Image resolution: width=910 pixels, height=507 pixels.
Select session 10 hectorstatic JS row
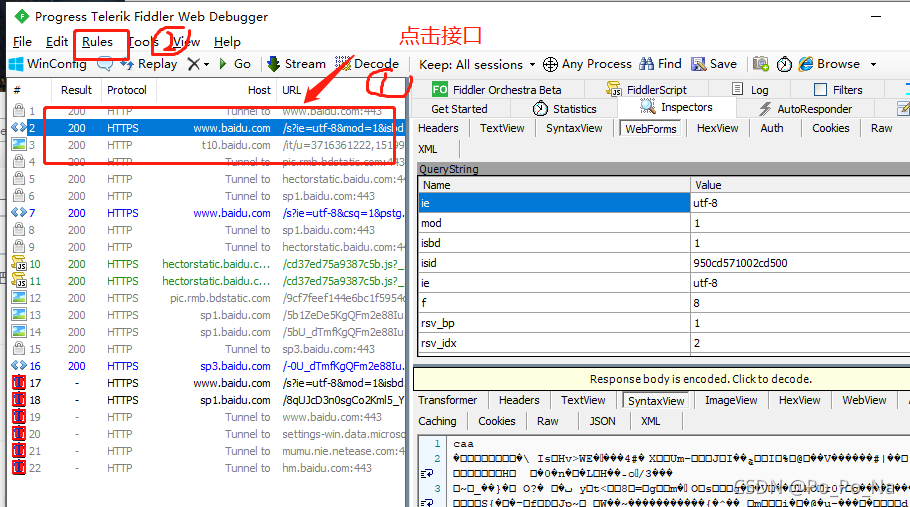[x=208, y=264]
